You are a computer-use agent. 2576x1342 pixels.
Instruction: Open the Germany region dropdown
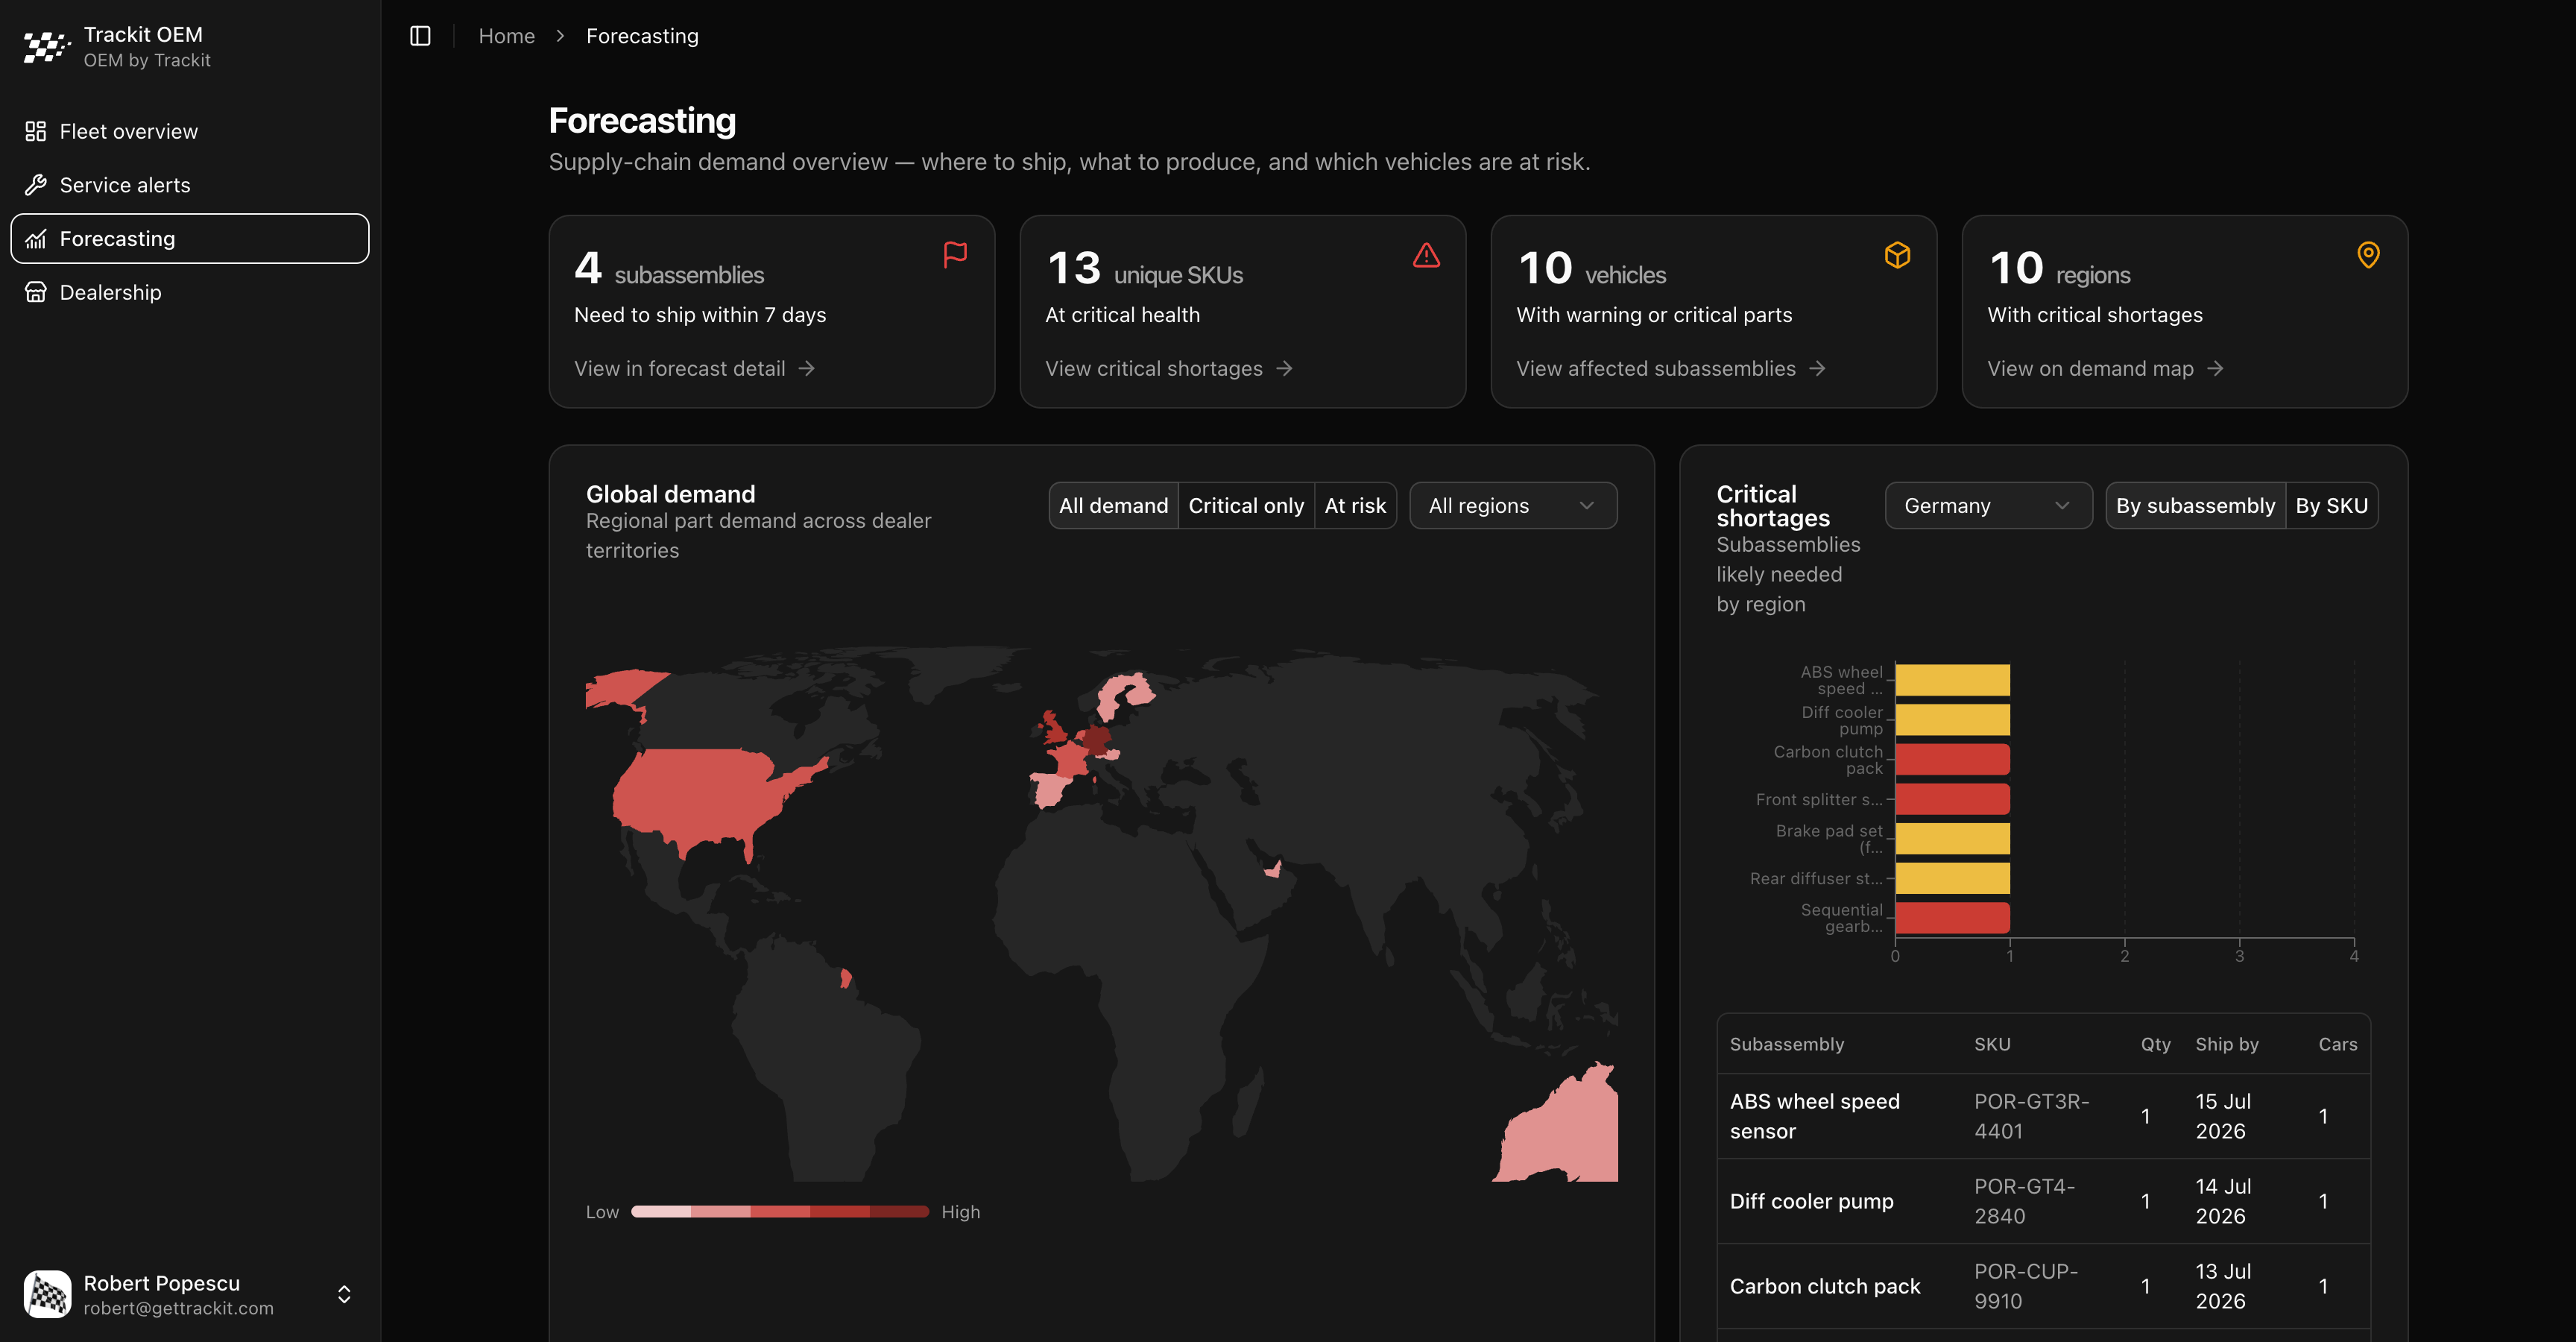point(1988,506)
